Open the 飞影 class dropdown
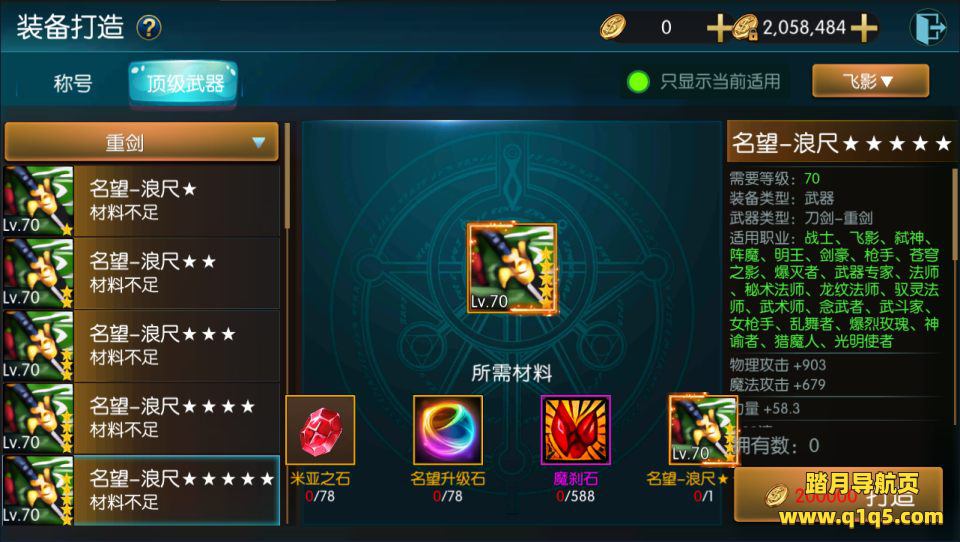The height and width of the screenshot is (542, 960). (870, 81)
